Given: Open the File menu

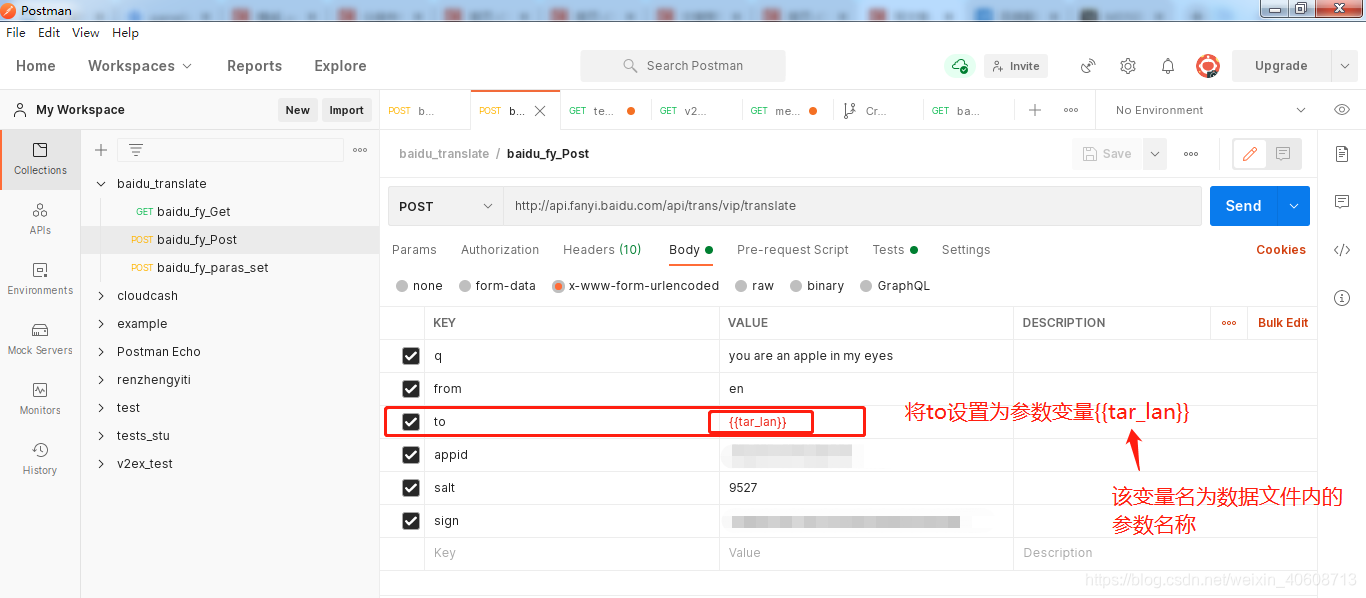Looking at the screenshot, I should [16, 33].
